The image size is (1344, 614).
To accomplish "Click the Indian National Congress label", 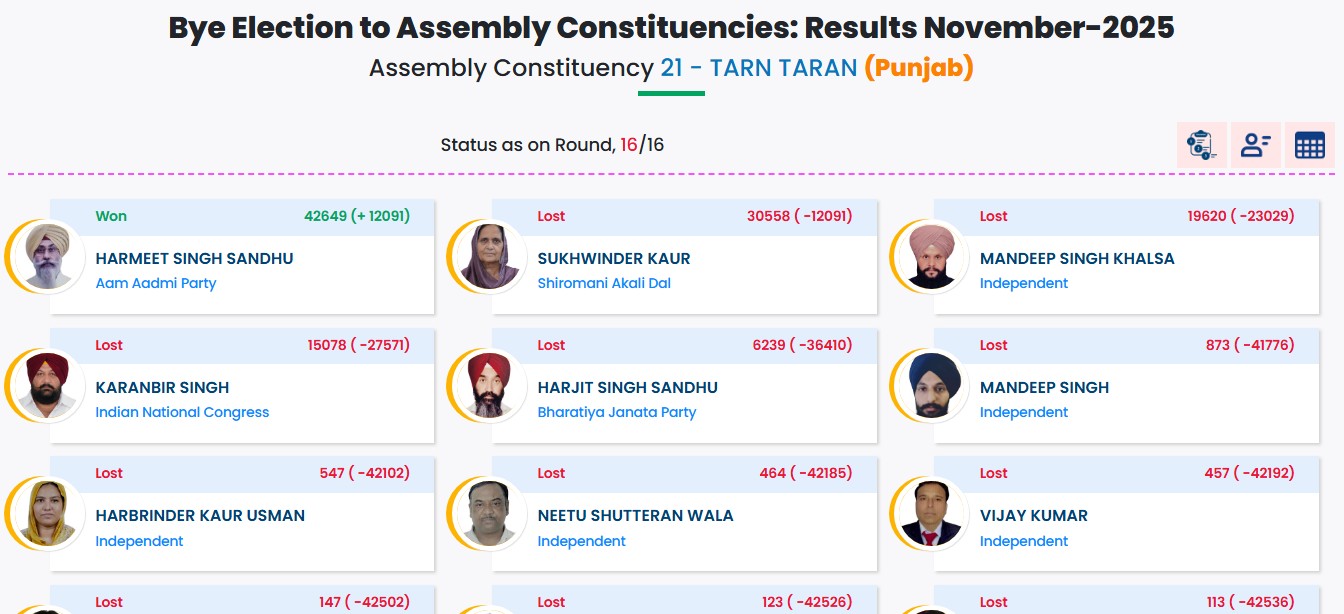I will coord(182,412).
